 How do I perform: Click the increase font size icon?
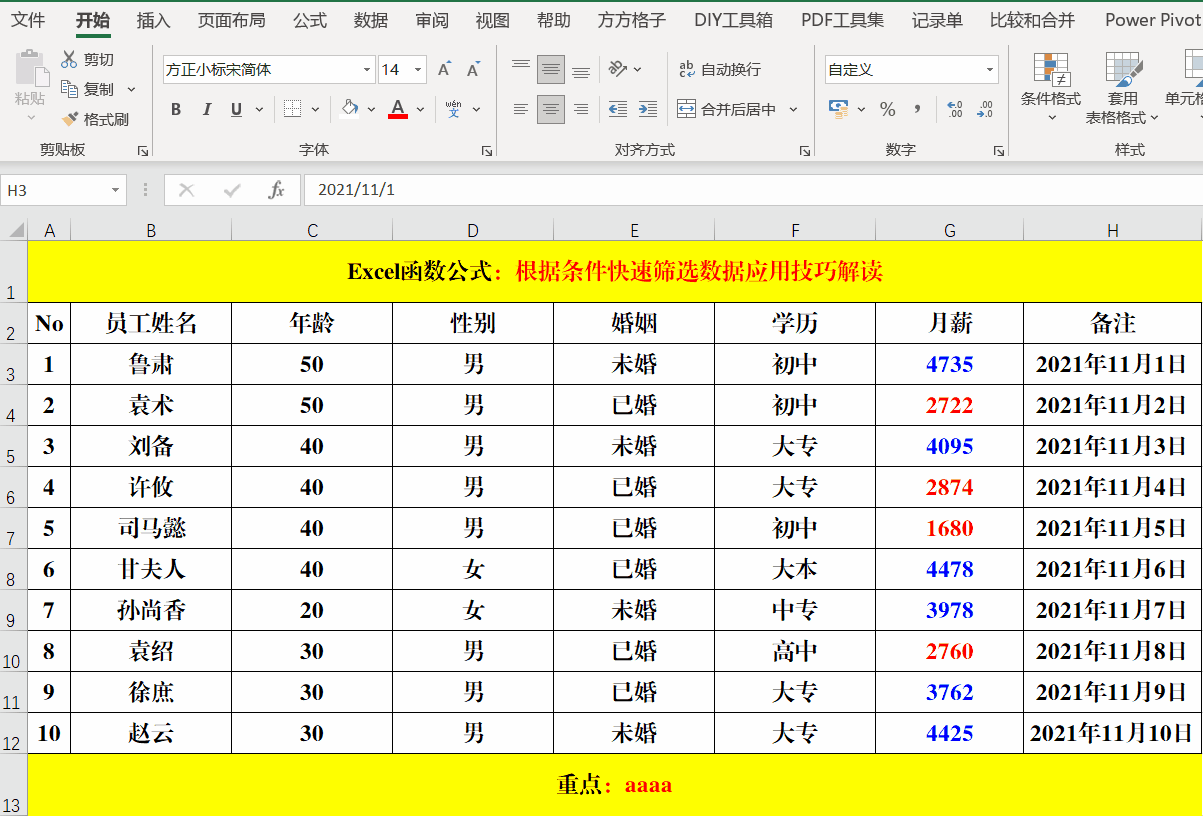(444, 69)
